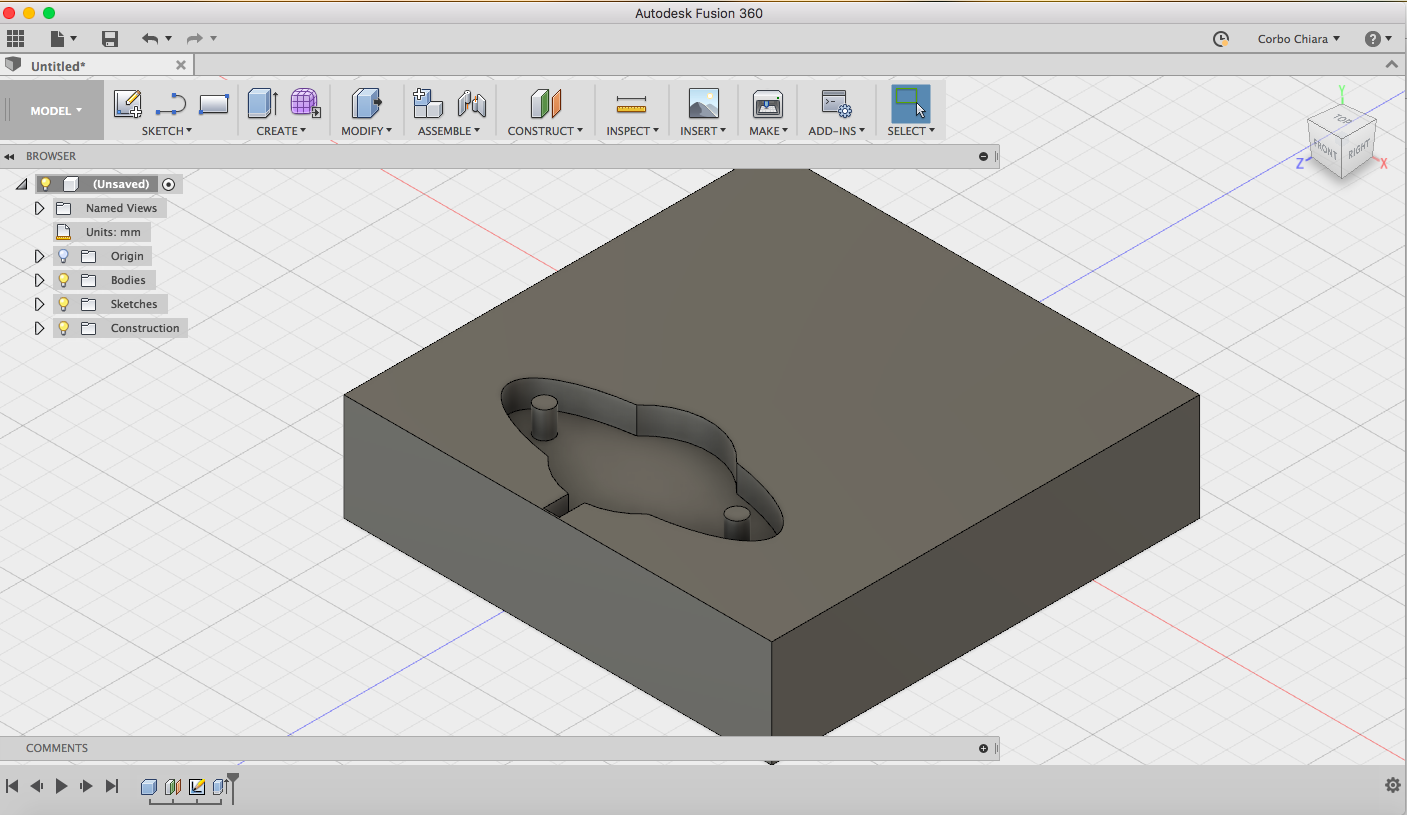Toggle visibility bulb of (Unsaved) root component
The image size is (1407, 815).
point(45,184)
